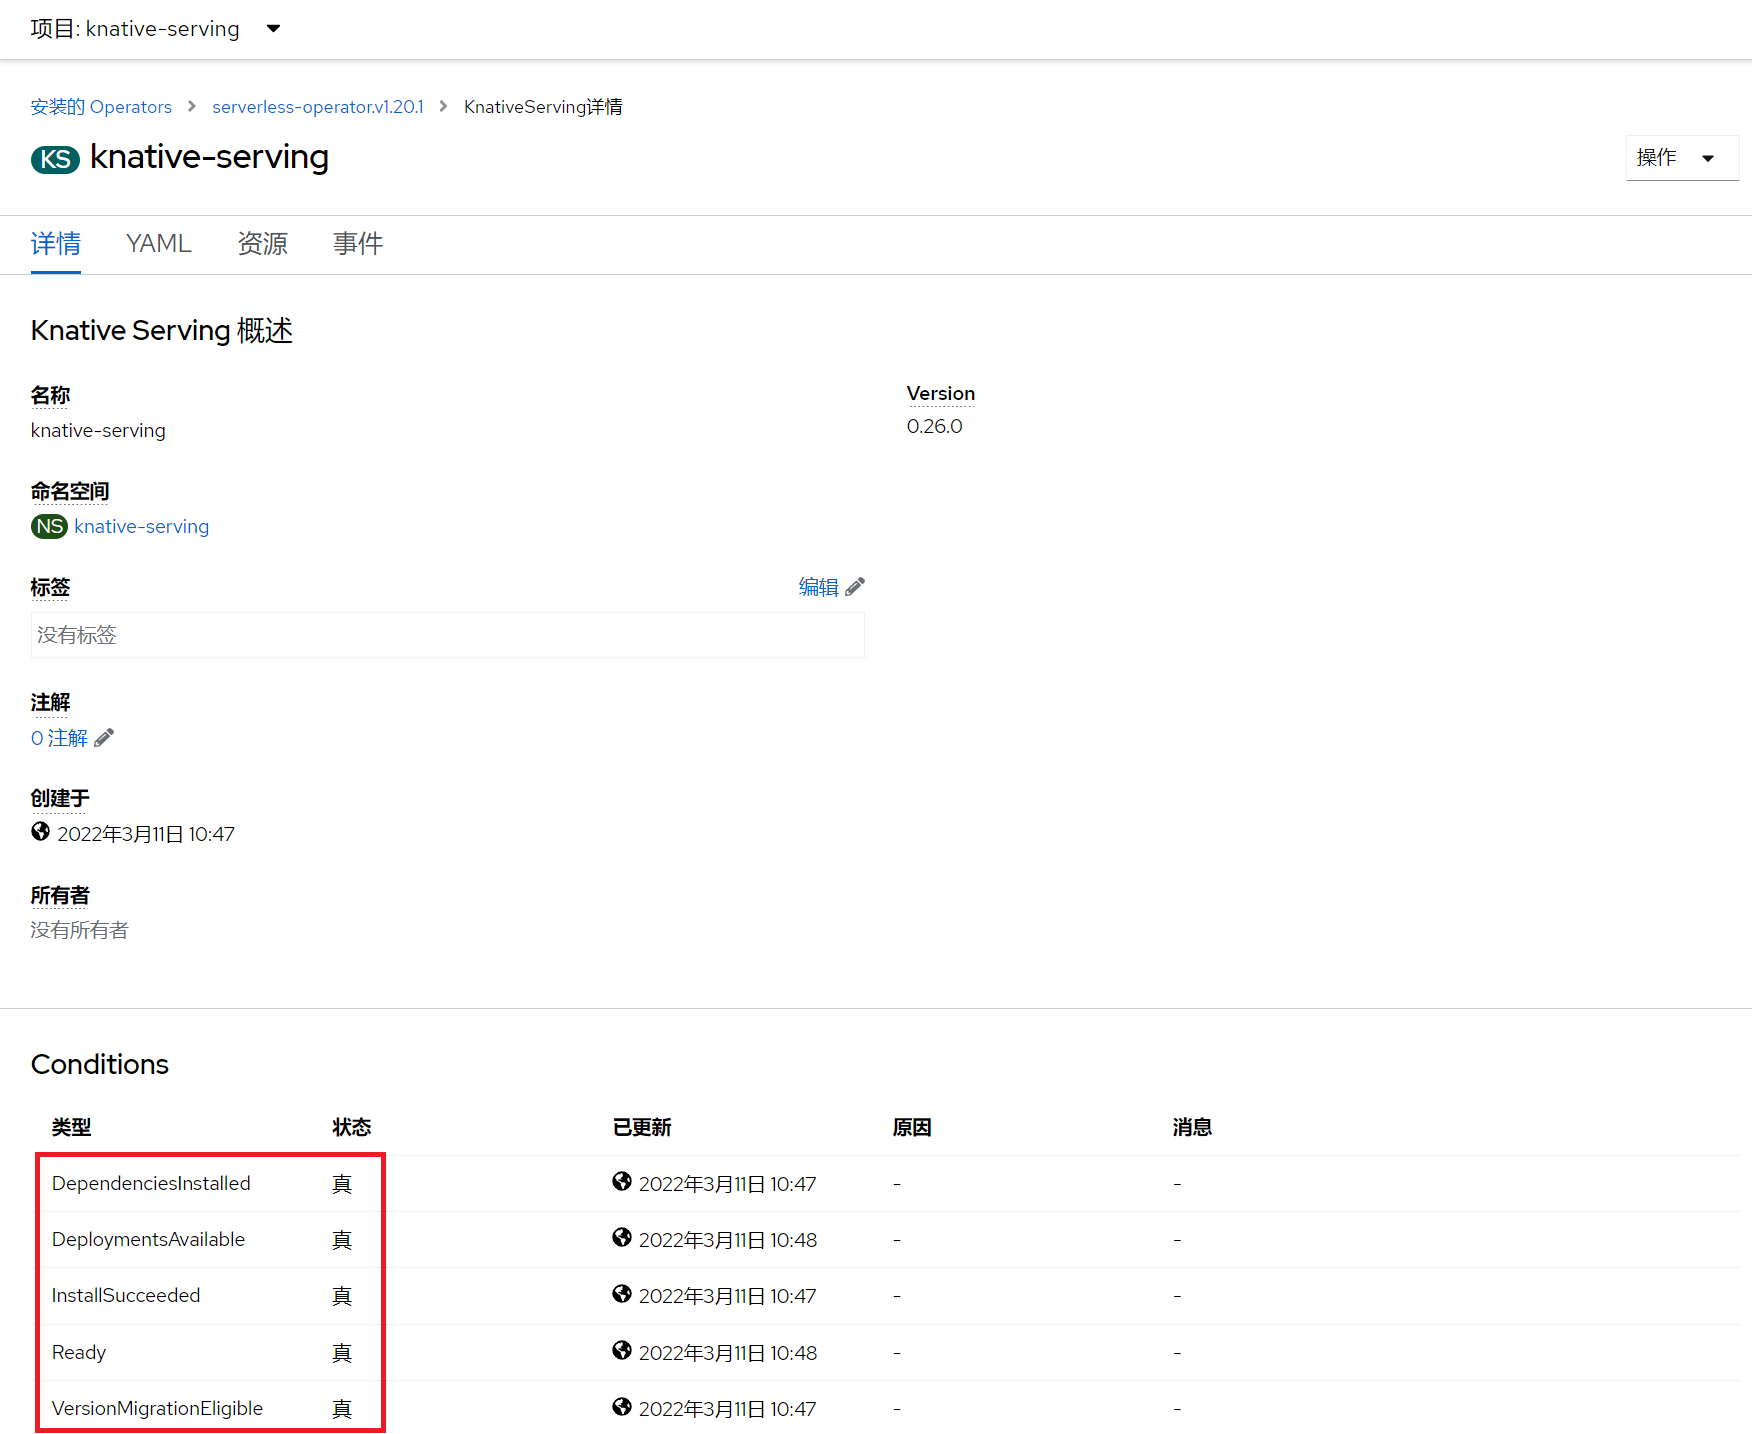Click the 消息 column header
This screenshot has height=1434, width=1752.
click(x=1192, y=1128)
